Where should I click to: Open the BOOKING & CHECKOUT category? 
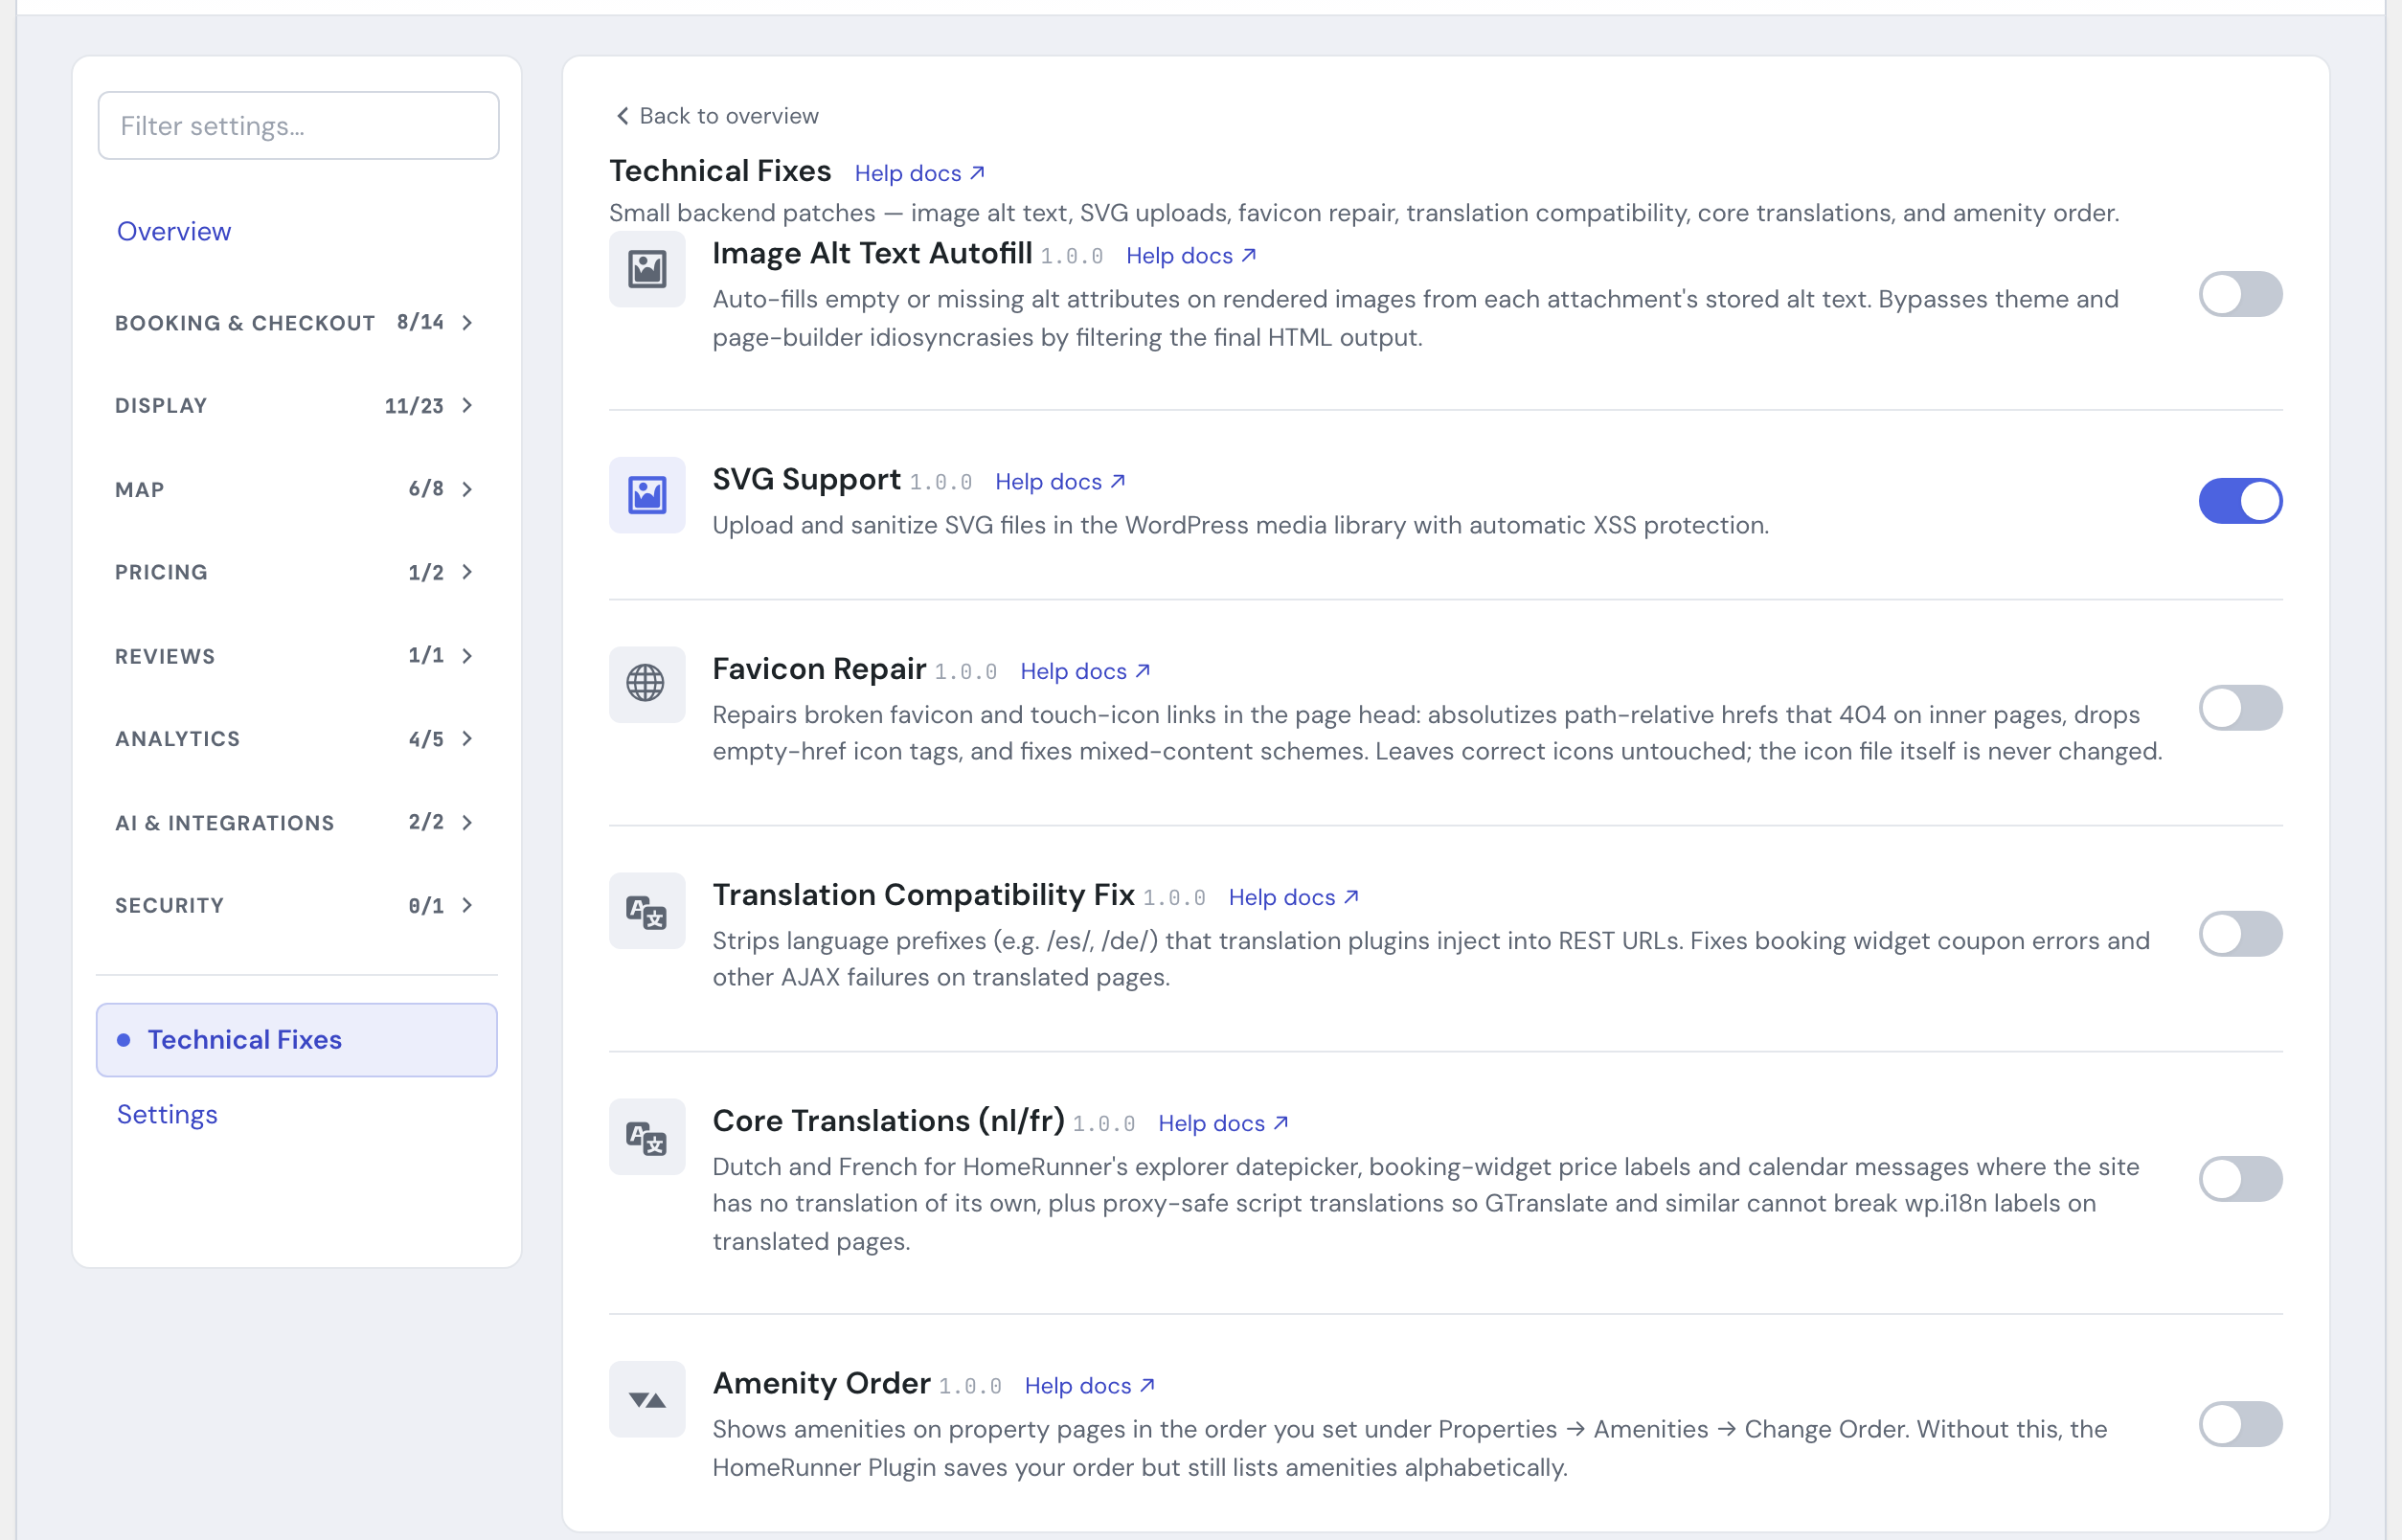[245, 323]
